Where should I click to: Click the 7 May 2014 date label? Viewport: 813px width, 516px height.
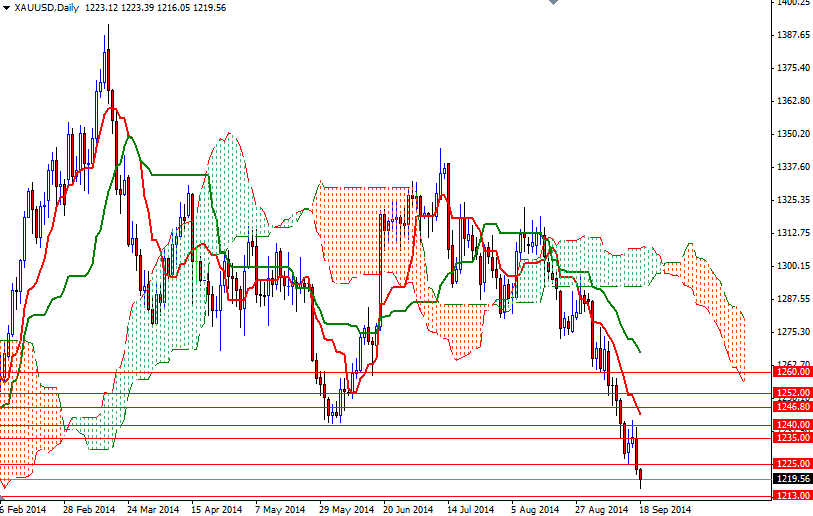tap(280, 509)
